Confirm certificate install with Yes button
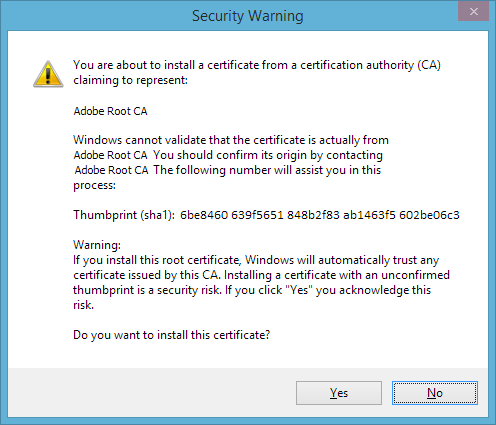The height and width of the screenshot is (425, 496). tap(339, 393)
